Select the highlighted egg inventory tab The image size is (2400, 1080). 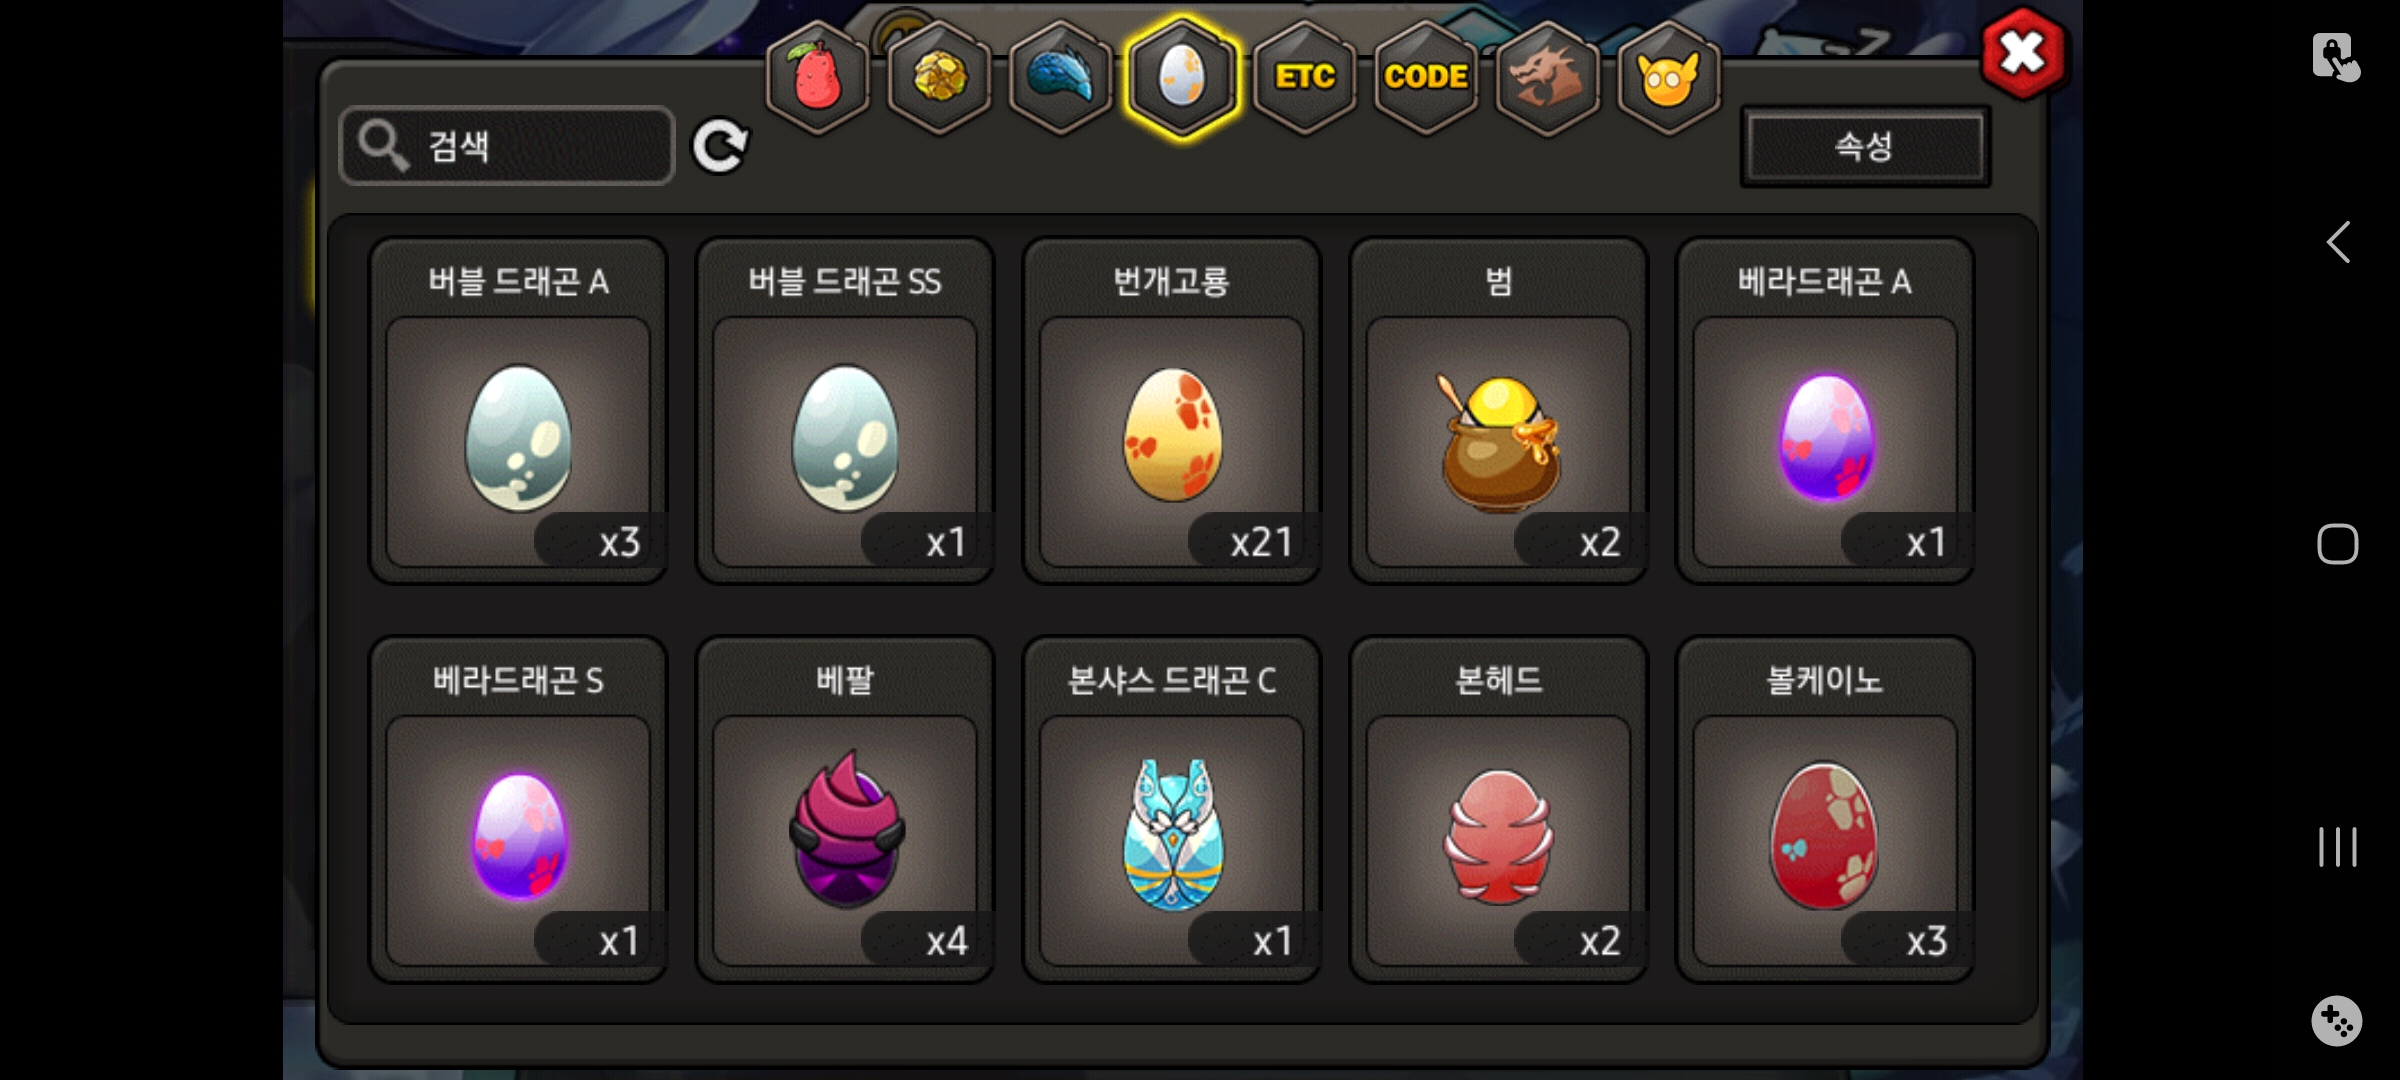(1182, 78)
